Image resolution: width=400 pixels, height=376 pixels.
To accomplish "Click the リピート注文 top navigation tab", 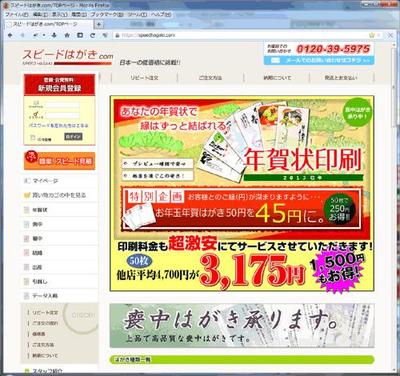I will pos(144,78).
